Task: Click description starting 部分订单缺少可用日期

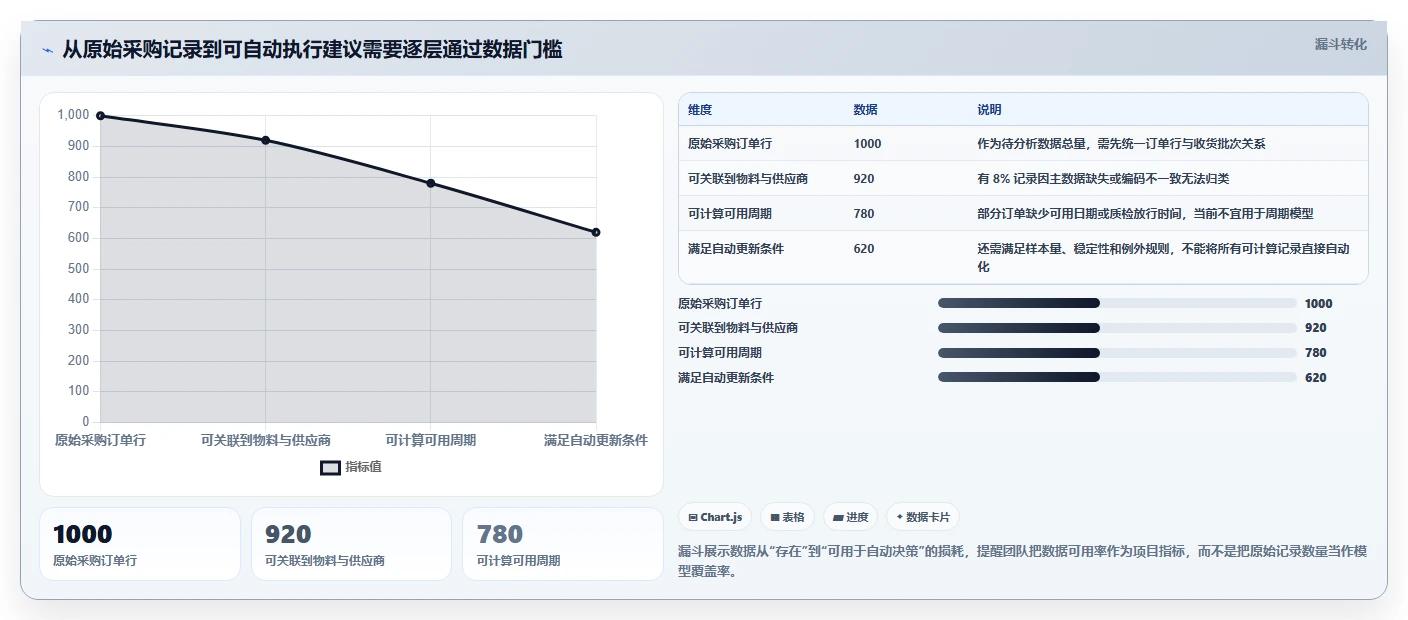Action: click(x=1145, y=214)
